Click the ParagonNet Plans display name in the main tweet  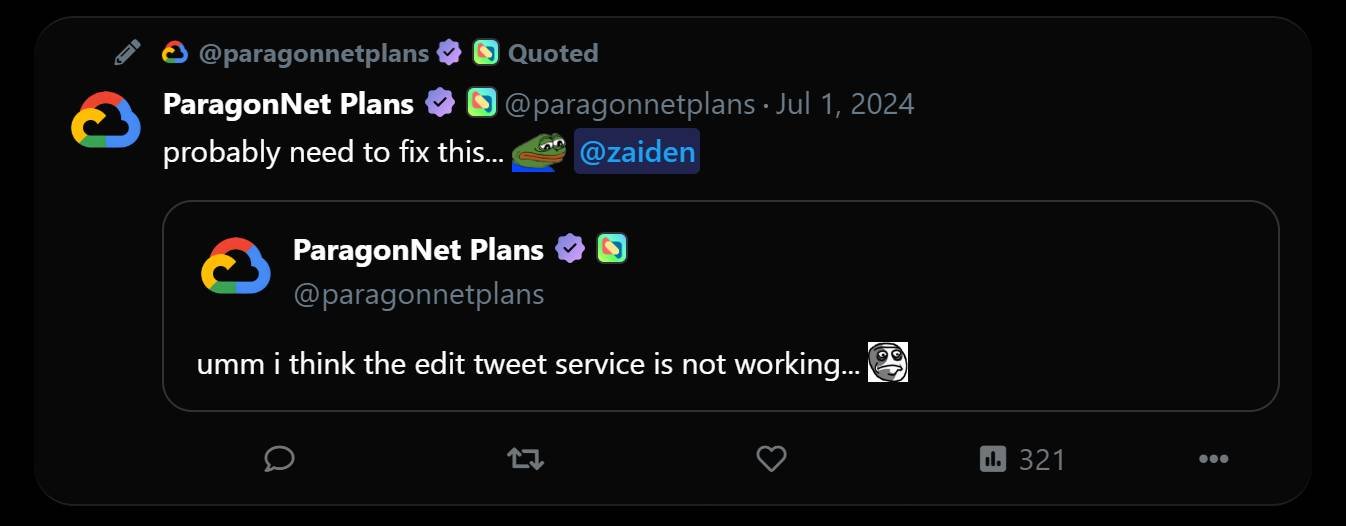pos(288,104)
